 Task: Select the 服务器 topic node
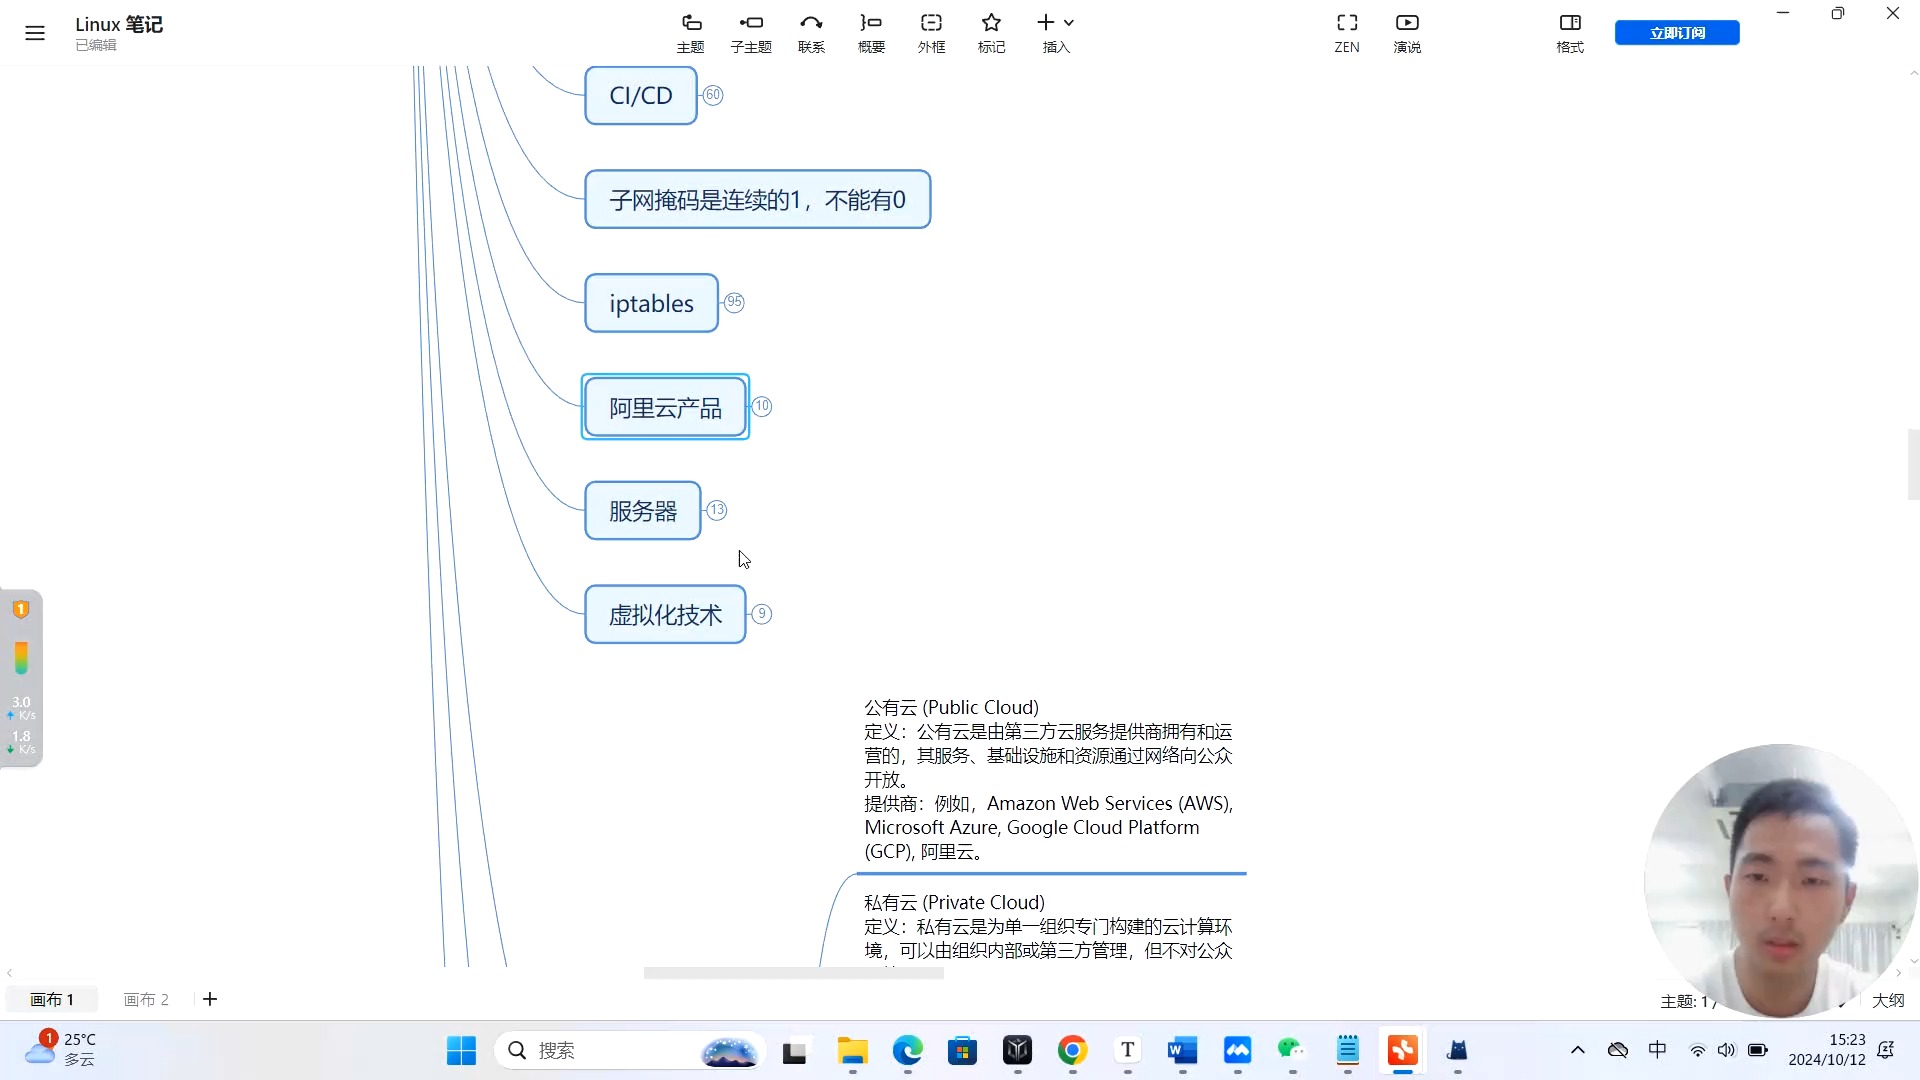click(x=643, y=511)
